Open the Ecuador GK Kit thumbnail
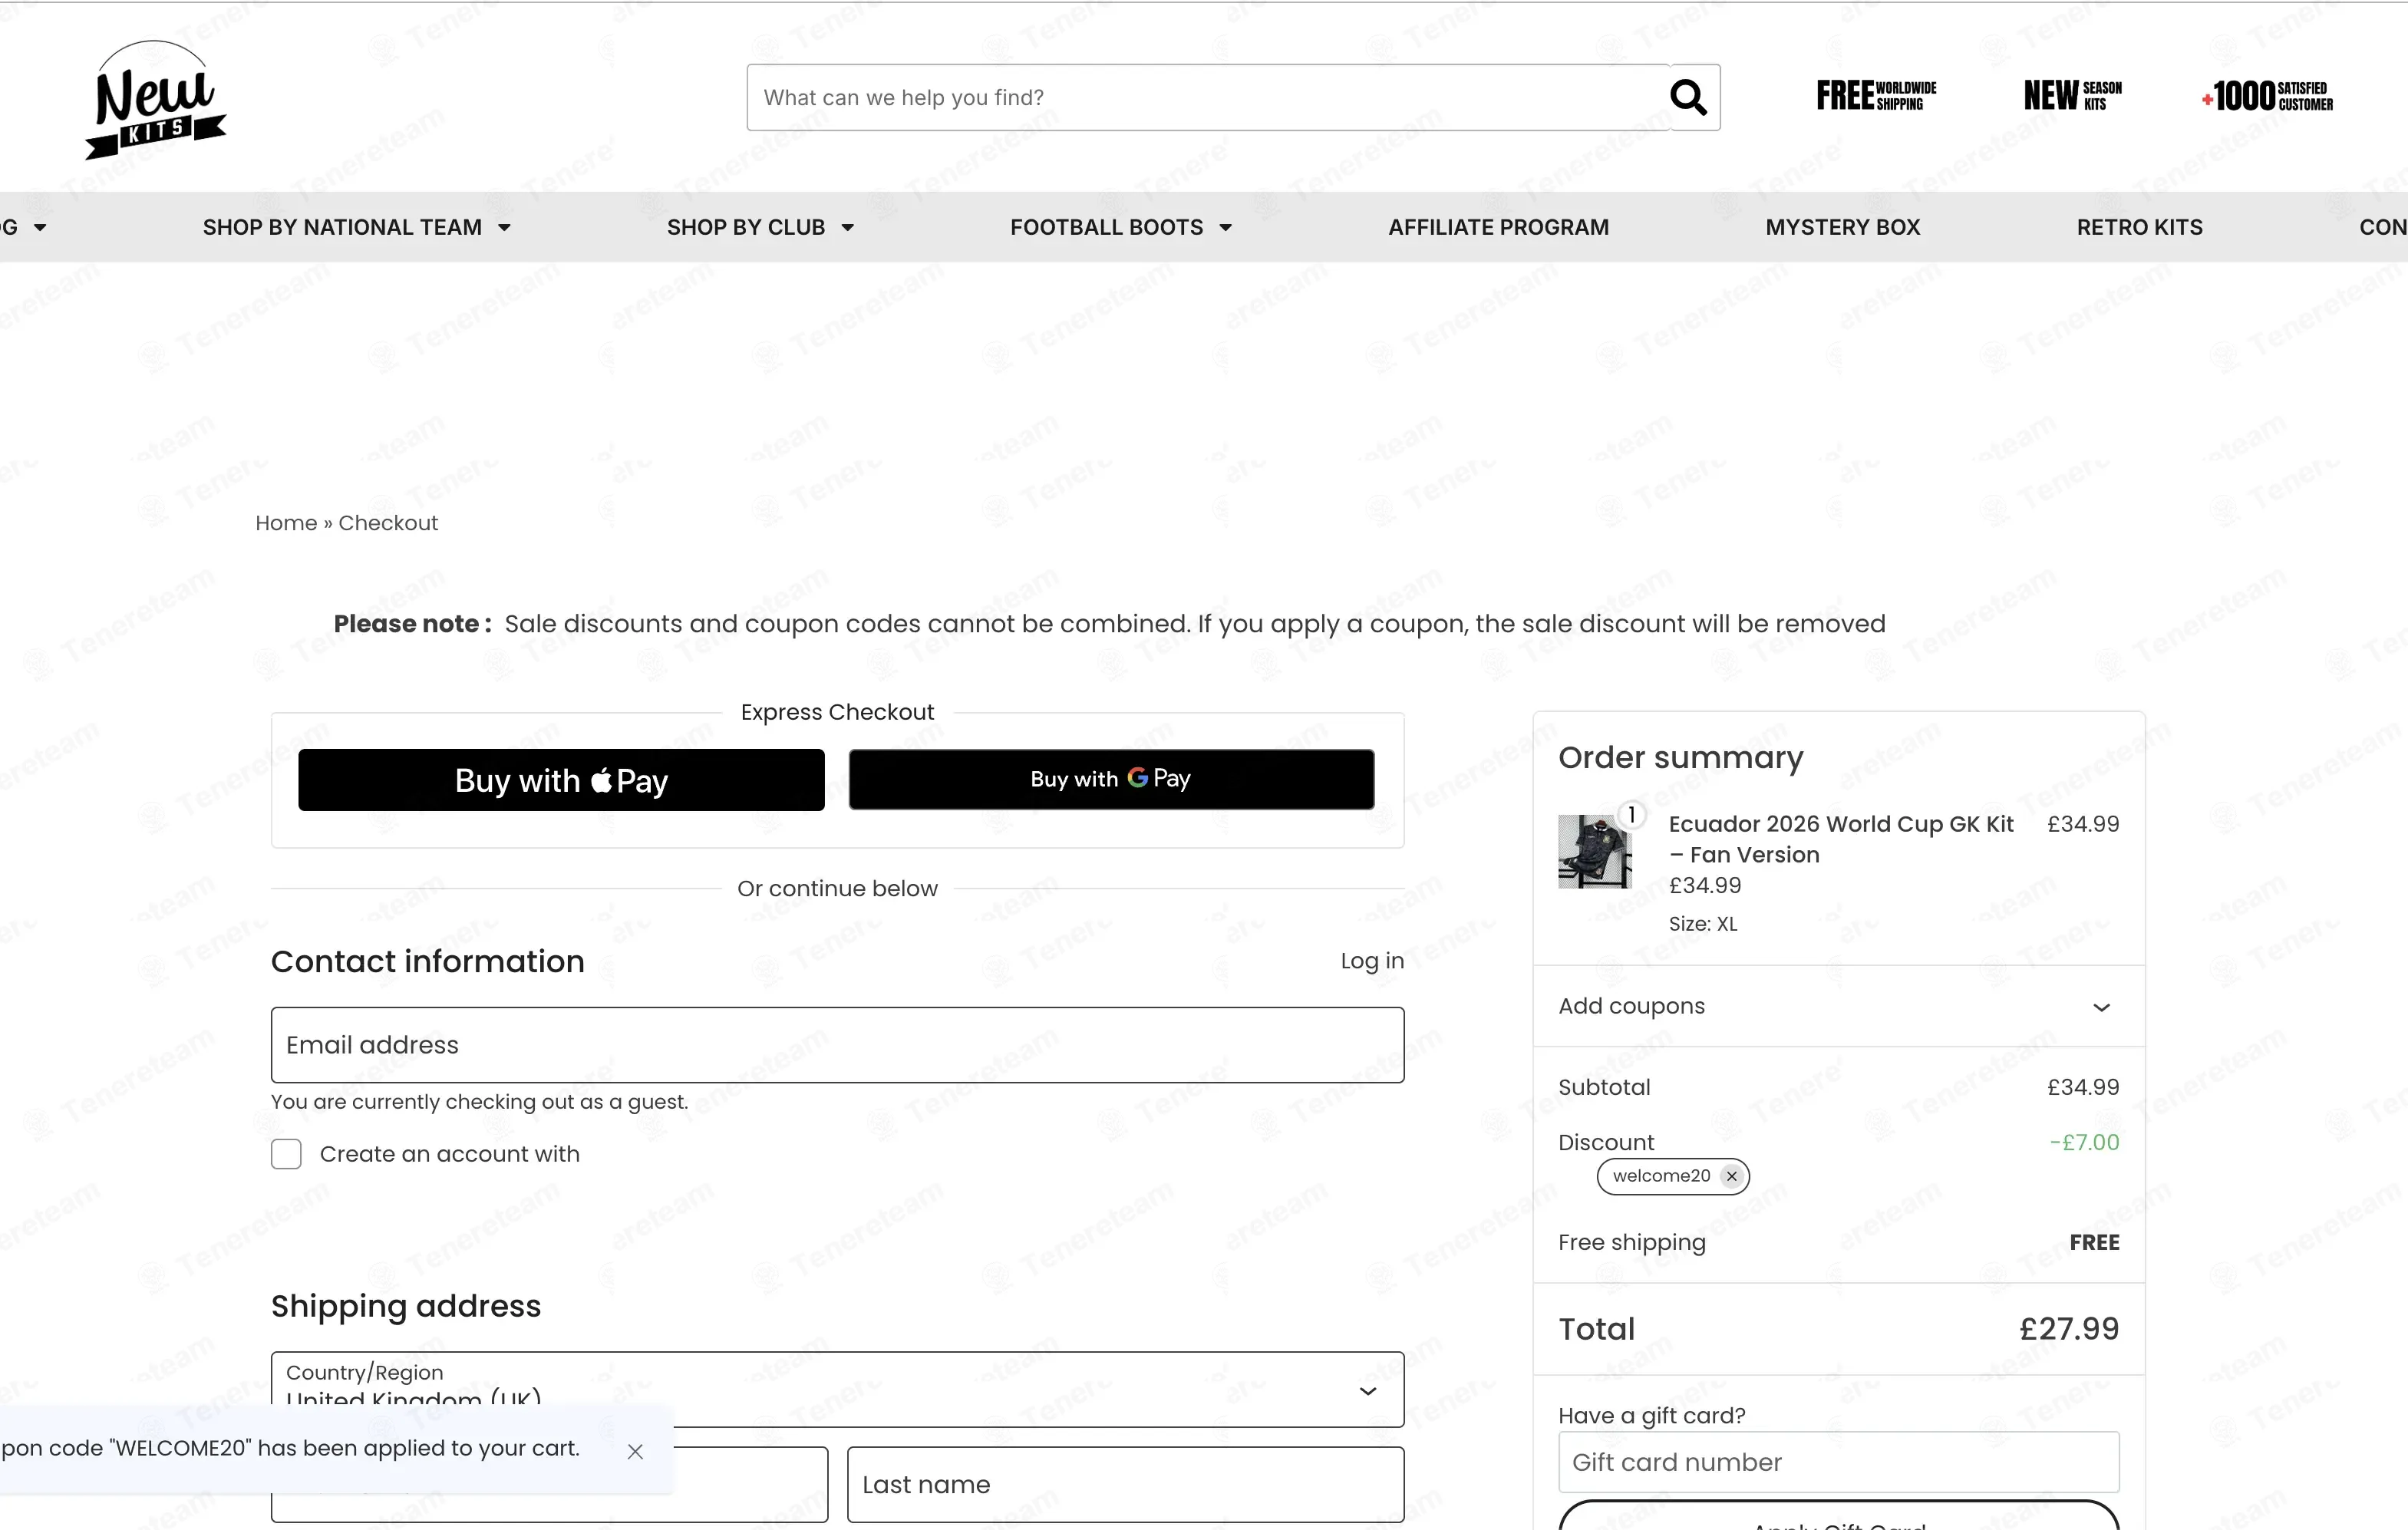 (x=1595, y=851)
